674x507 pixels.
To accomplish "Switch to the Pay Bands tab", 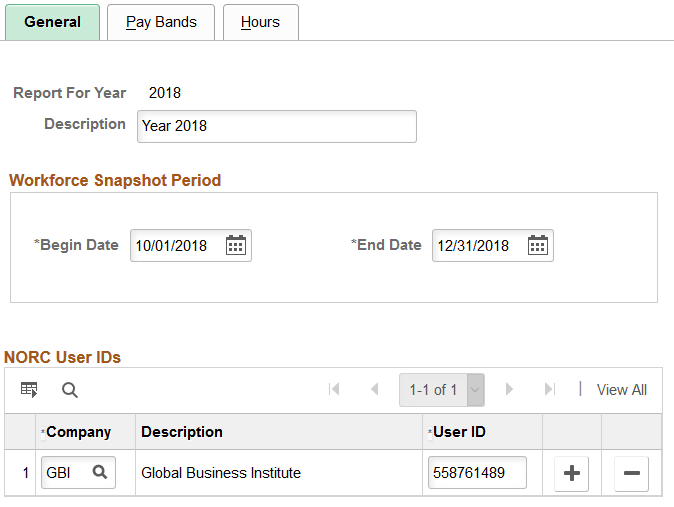I will click(161, 22).
